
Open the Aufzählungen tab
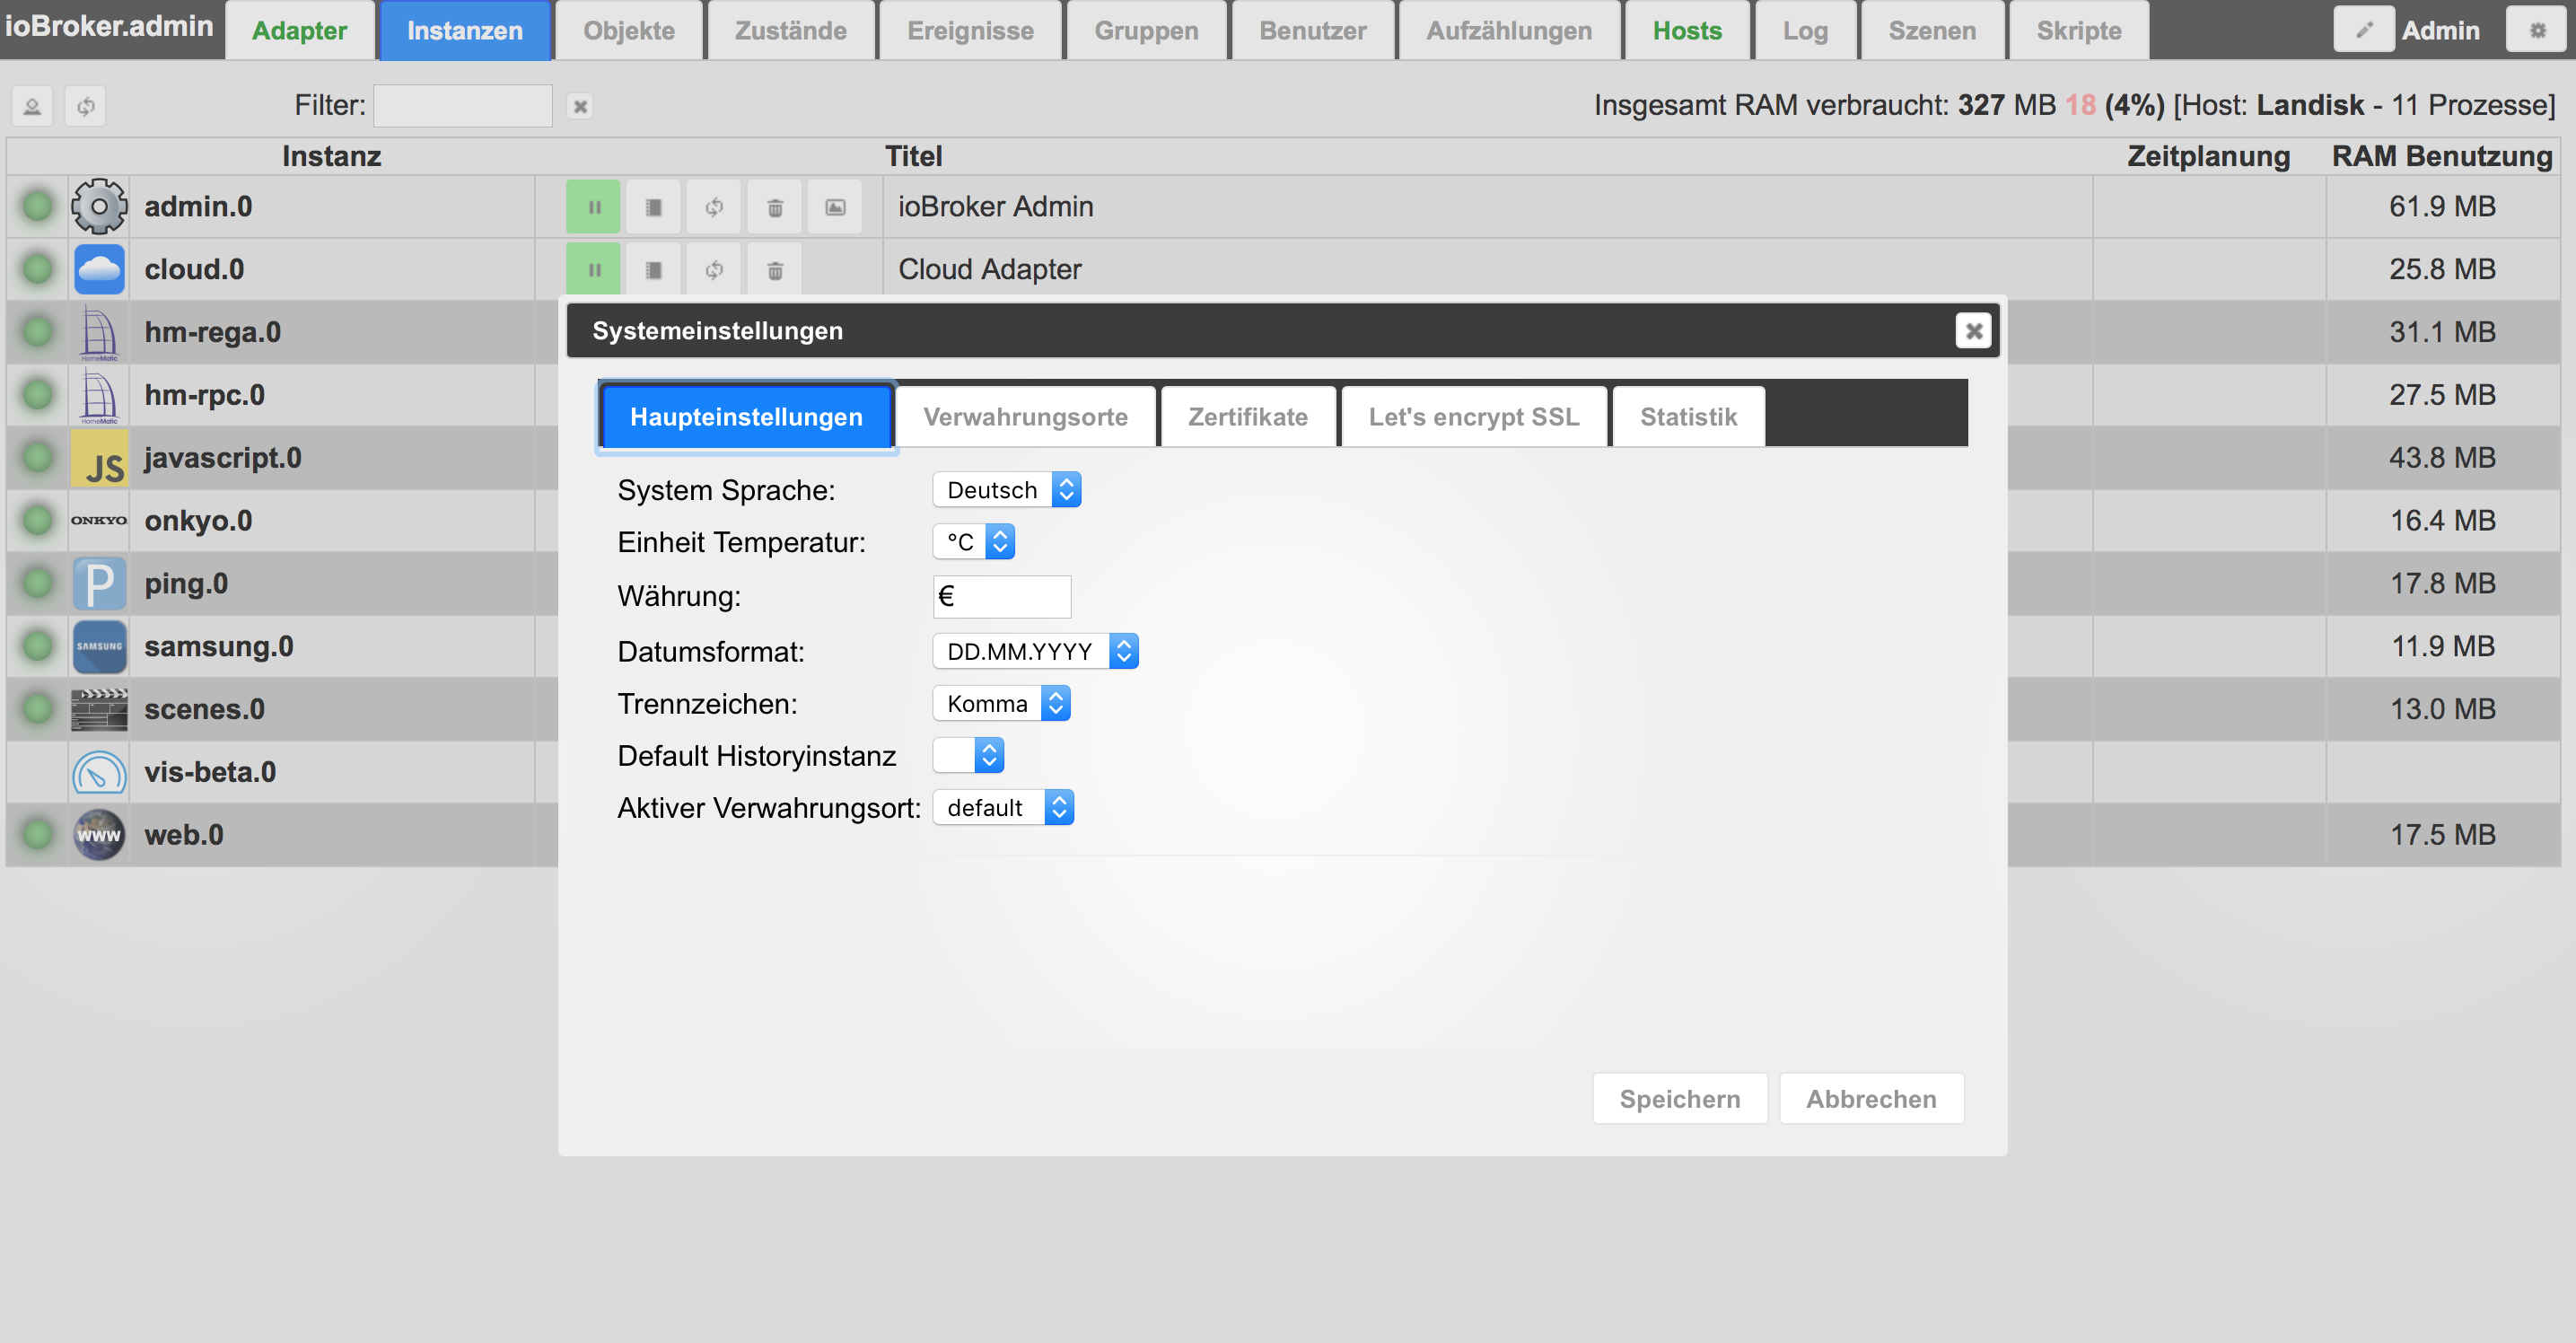[1509, 30]
